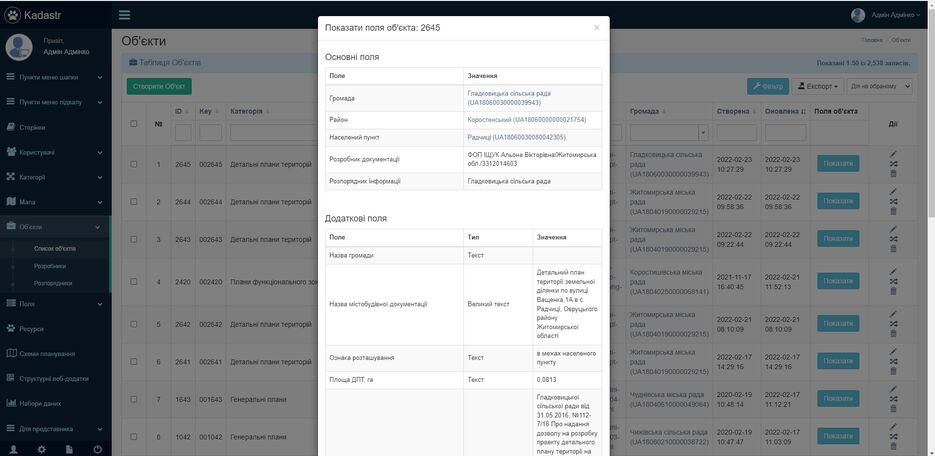This screenshot has height=456, width=935.
Task: Edit object 2641 with pencil icon
Action: click(x=893, y=352)
